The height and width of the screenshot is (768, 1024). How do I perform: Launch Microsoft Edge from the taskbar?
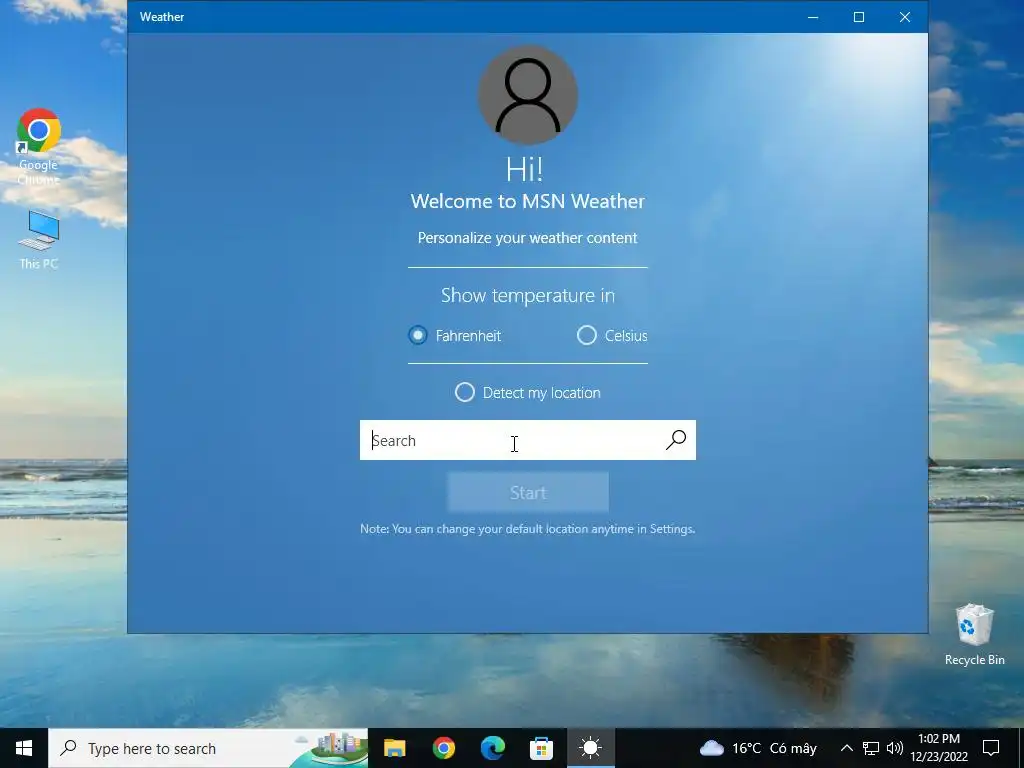pyautogui.click(x=492, y=748)
